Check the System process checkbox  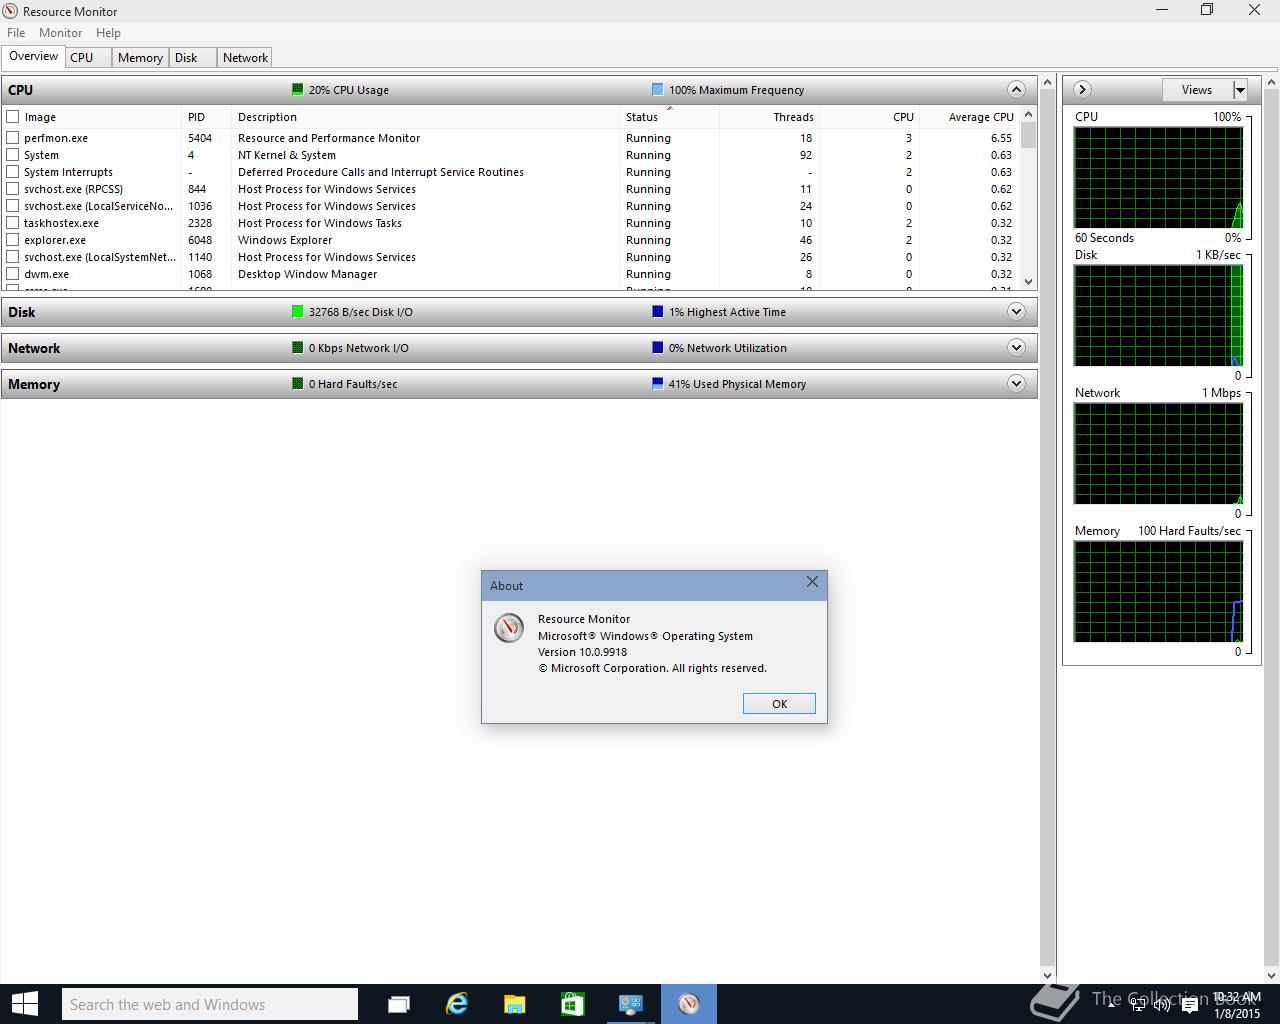13,155
